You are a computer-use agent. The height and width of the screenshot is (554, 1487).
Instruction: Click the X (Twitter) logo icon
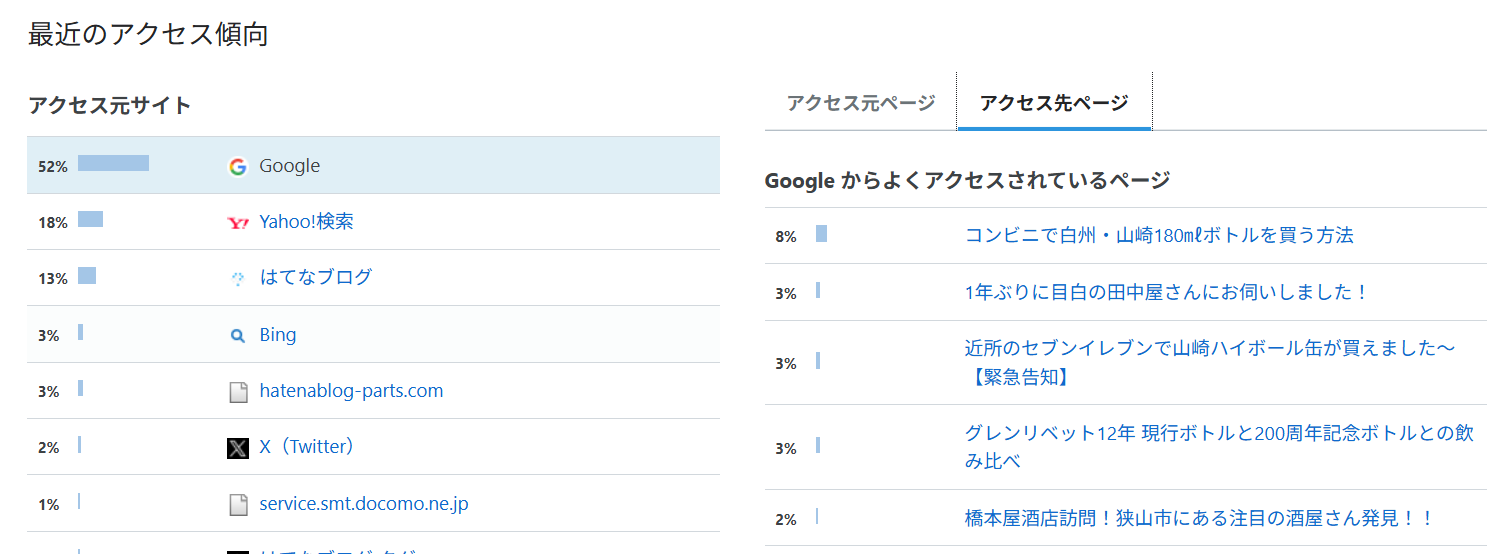coord(237,448)
